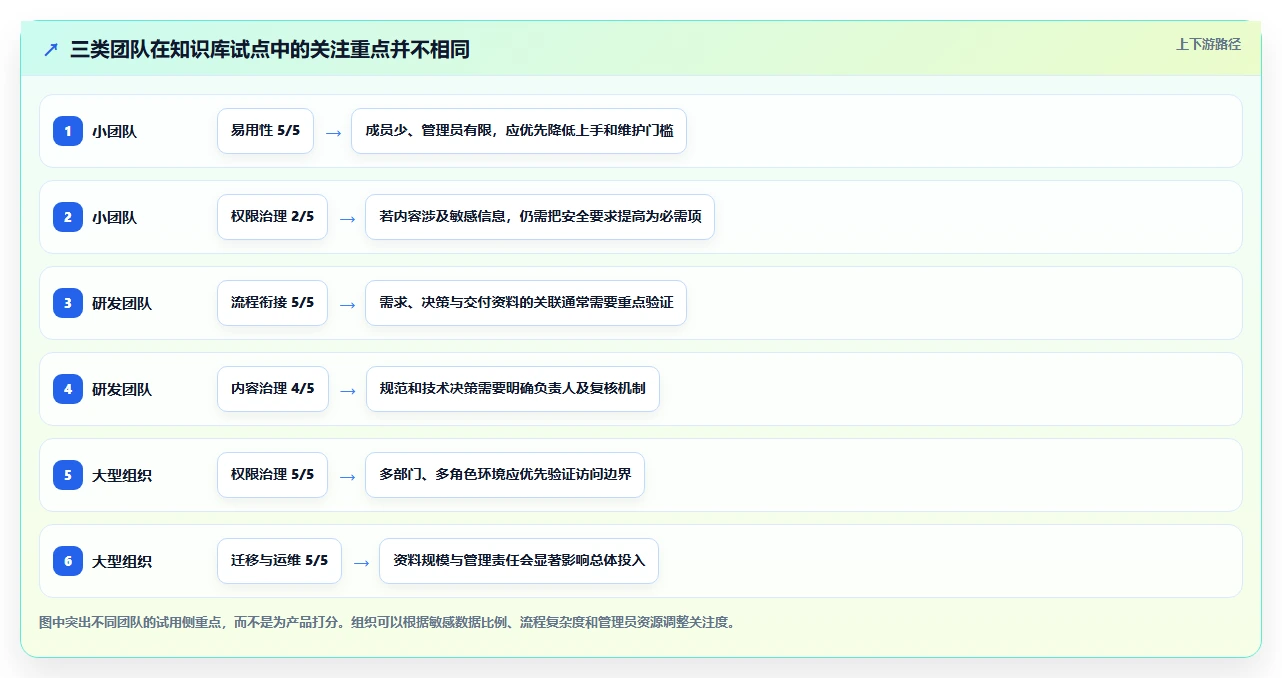Click 资料规模与管理责任 description box
The width and height of the screenshot is (1282, 678).
519,561
